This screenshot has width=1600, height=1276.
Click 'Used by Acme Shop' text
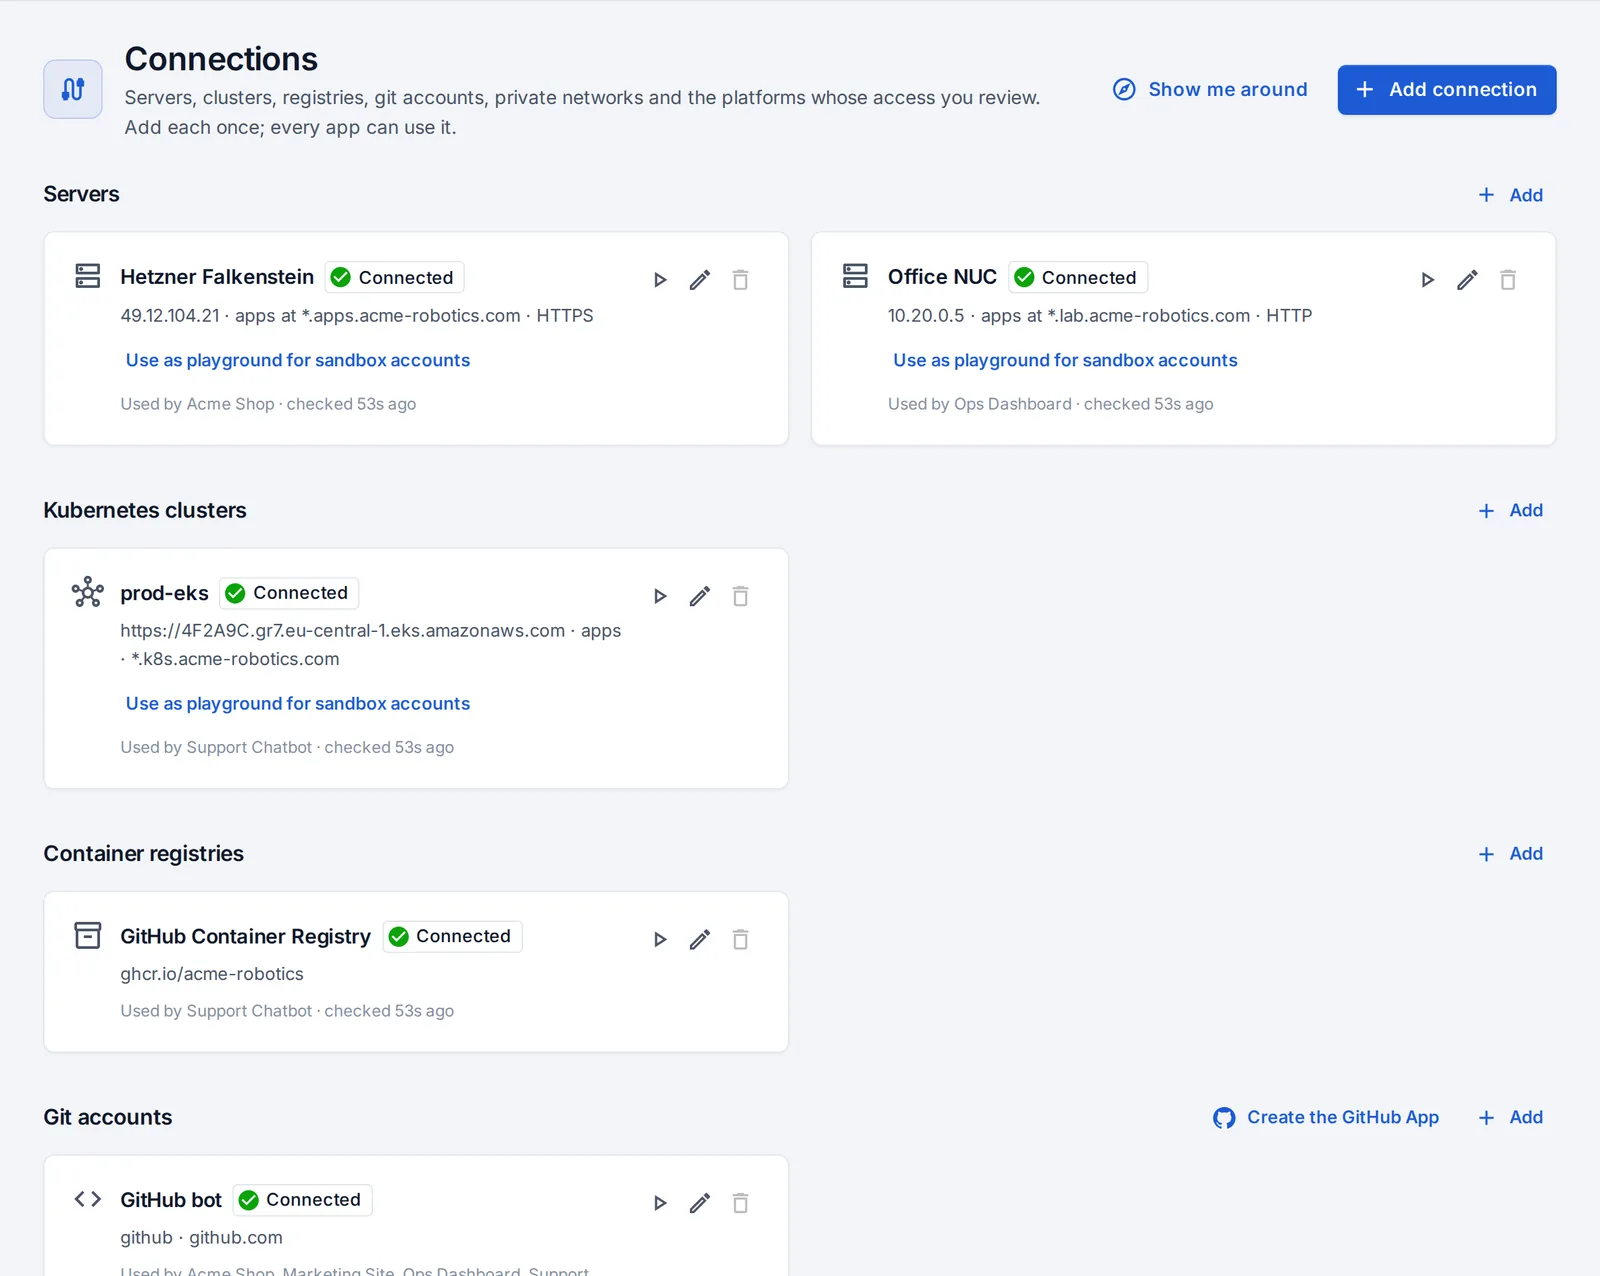197,404
